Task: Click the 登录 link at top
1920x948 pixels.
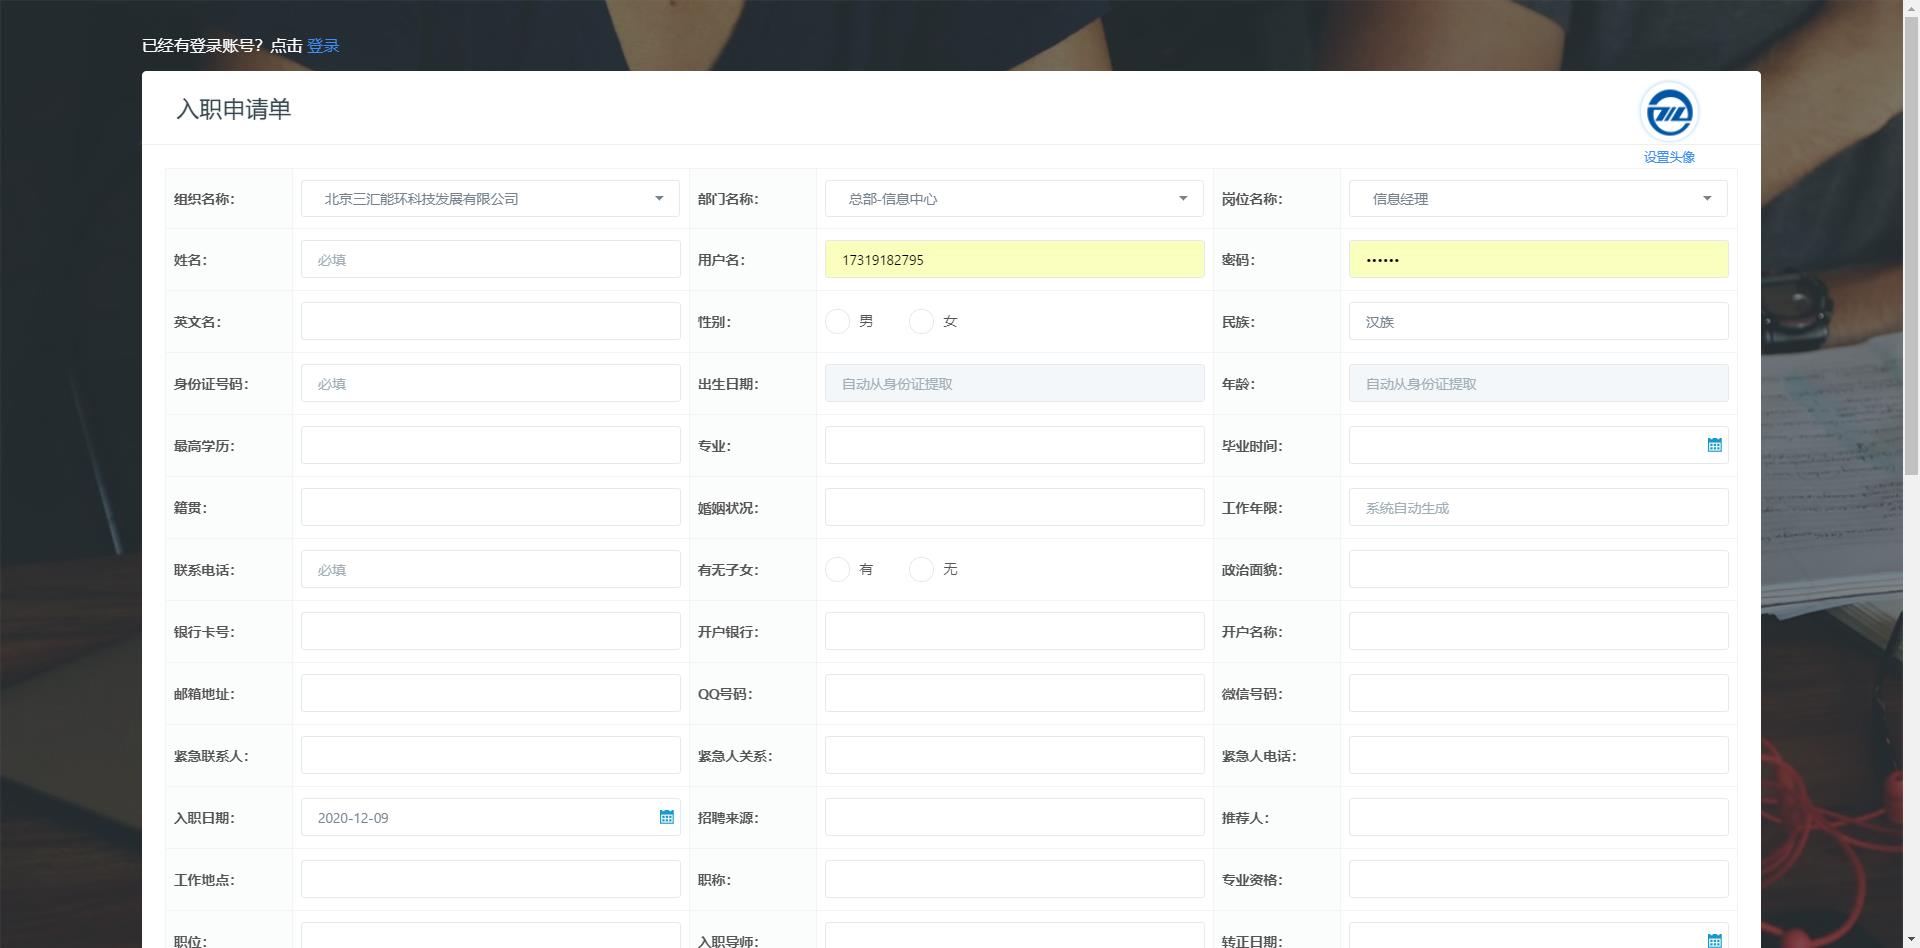Action: point(323,46)
